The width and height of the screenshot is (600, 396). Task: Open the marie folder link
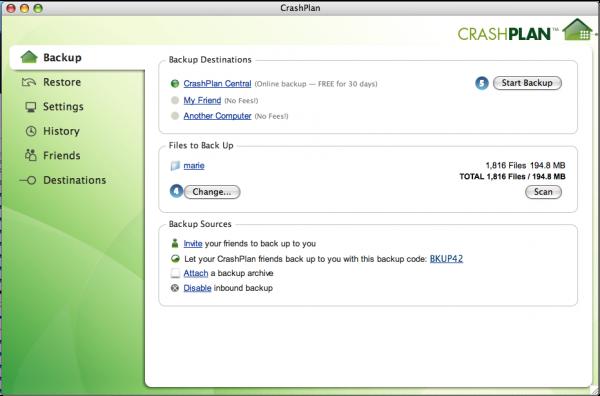click(194, 166)
